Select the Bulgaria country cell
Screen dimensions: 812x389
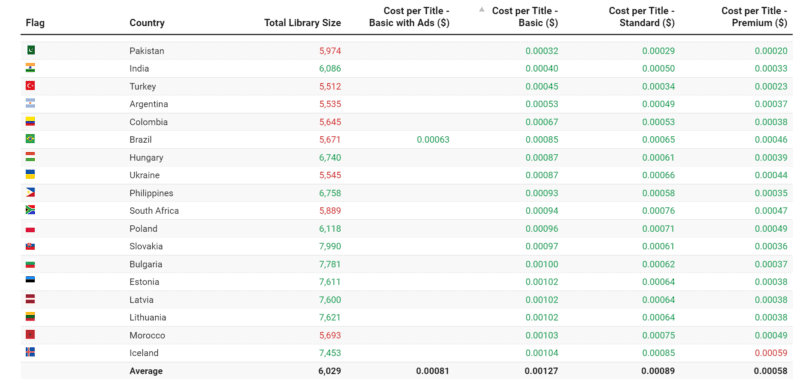[146, 264]
